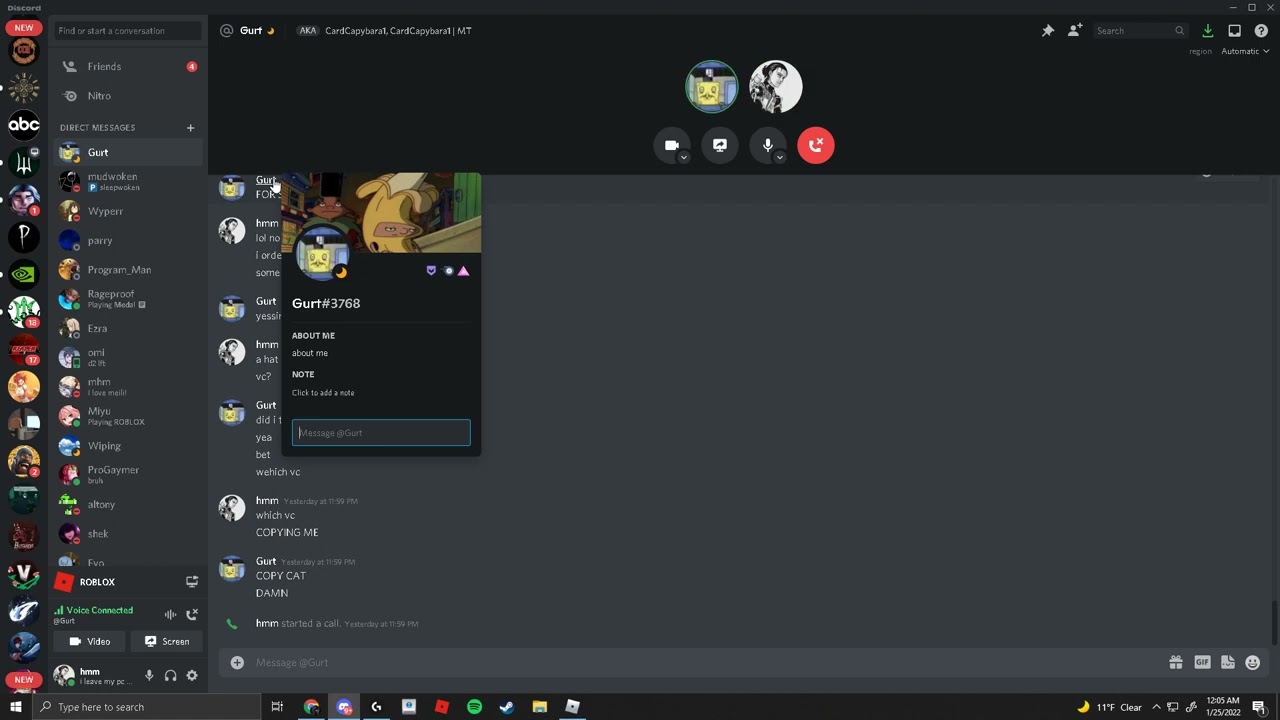The width and height of the screenshot is (1280, 720).
Task: Open direct message with Miyu
Action: tap(129, 416)
